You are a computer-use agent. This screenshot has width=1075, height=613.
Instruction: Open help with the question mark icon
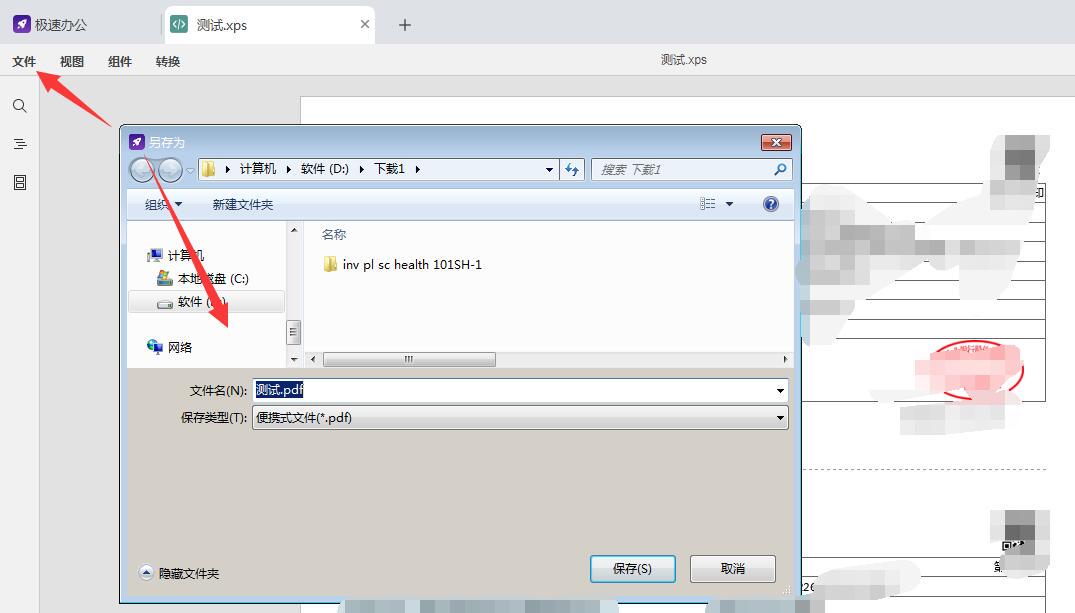coord(771,204)
